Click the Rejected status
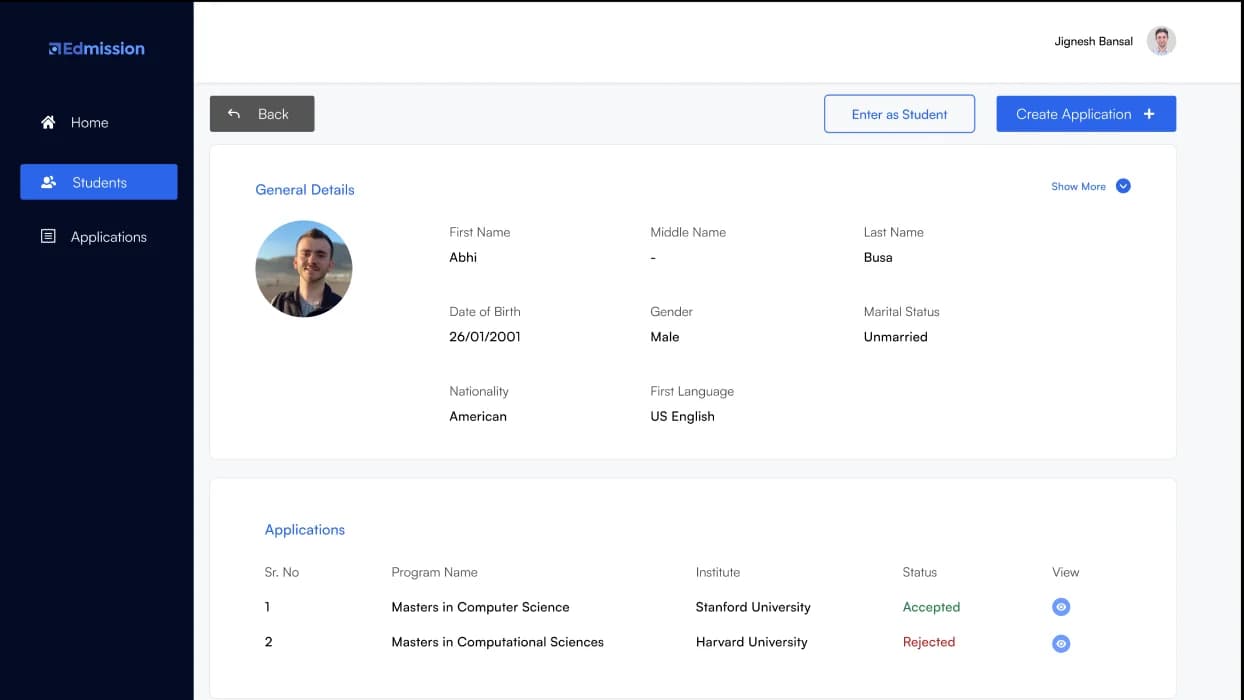1244x700 pixels. [929, 642]
